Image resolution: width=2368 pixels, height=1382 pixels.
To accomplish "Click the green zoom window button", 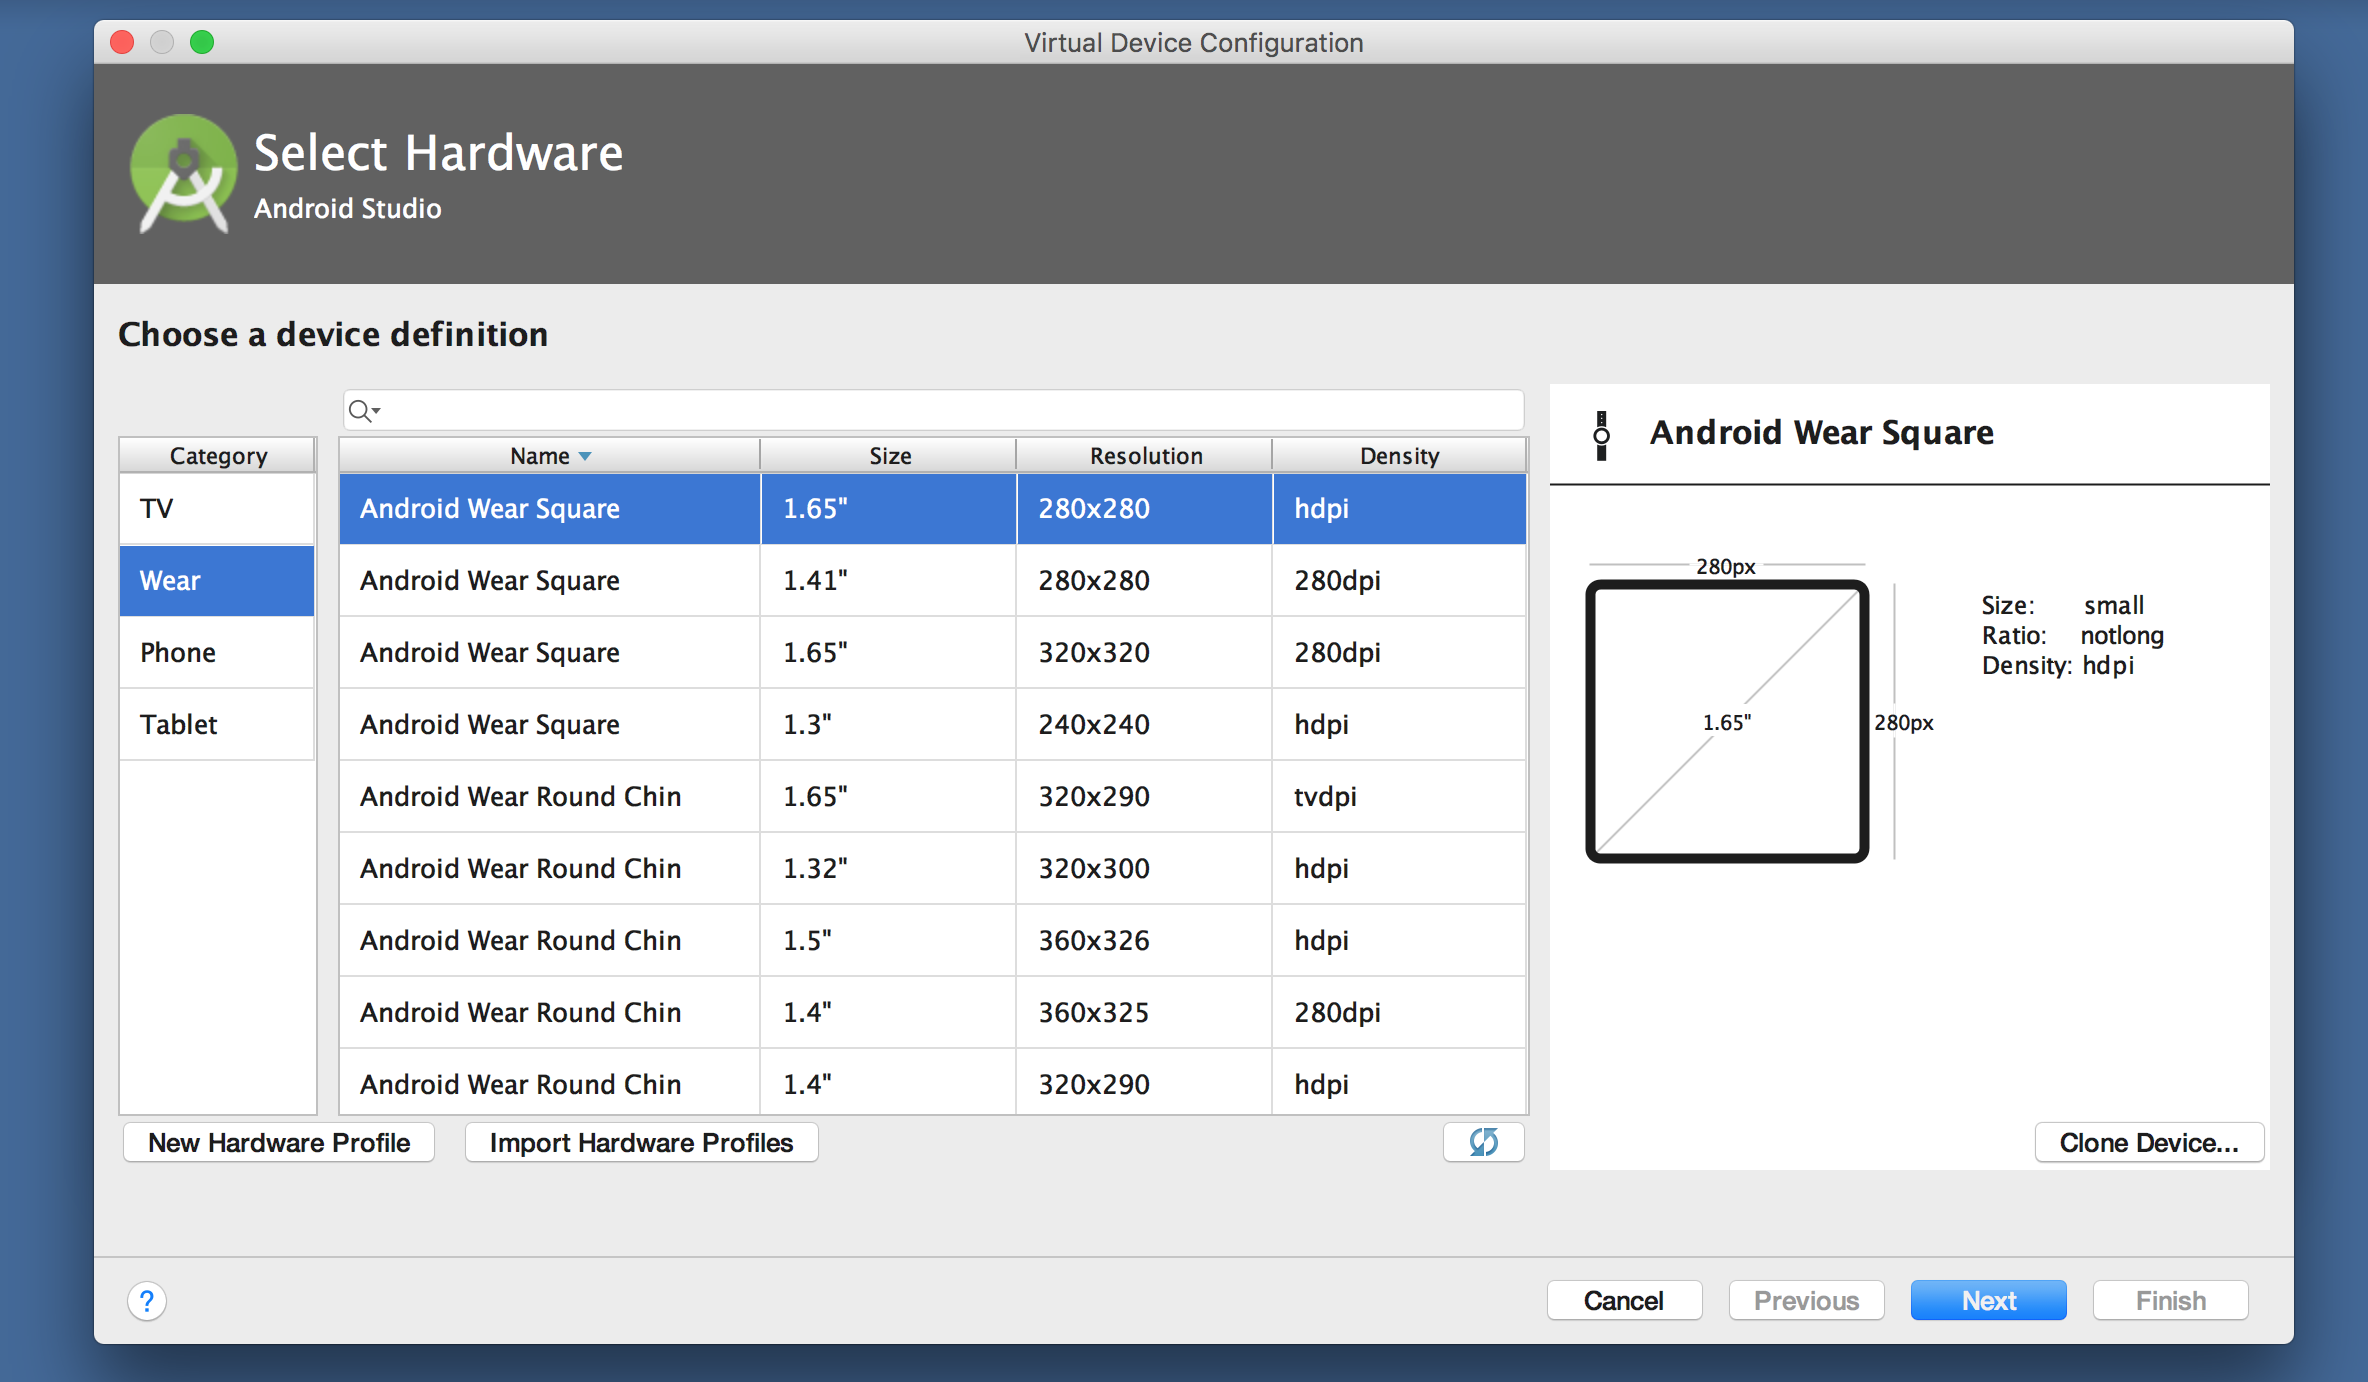I will tap(202, 42).
